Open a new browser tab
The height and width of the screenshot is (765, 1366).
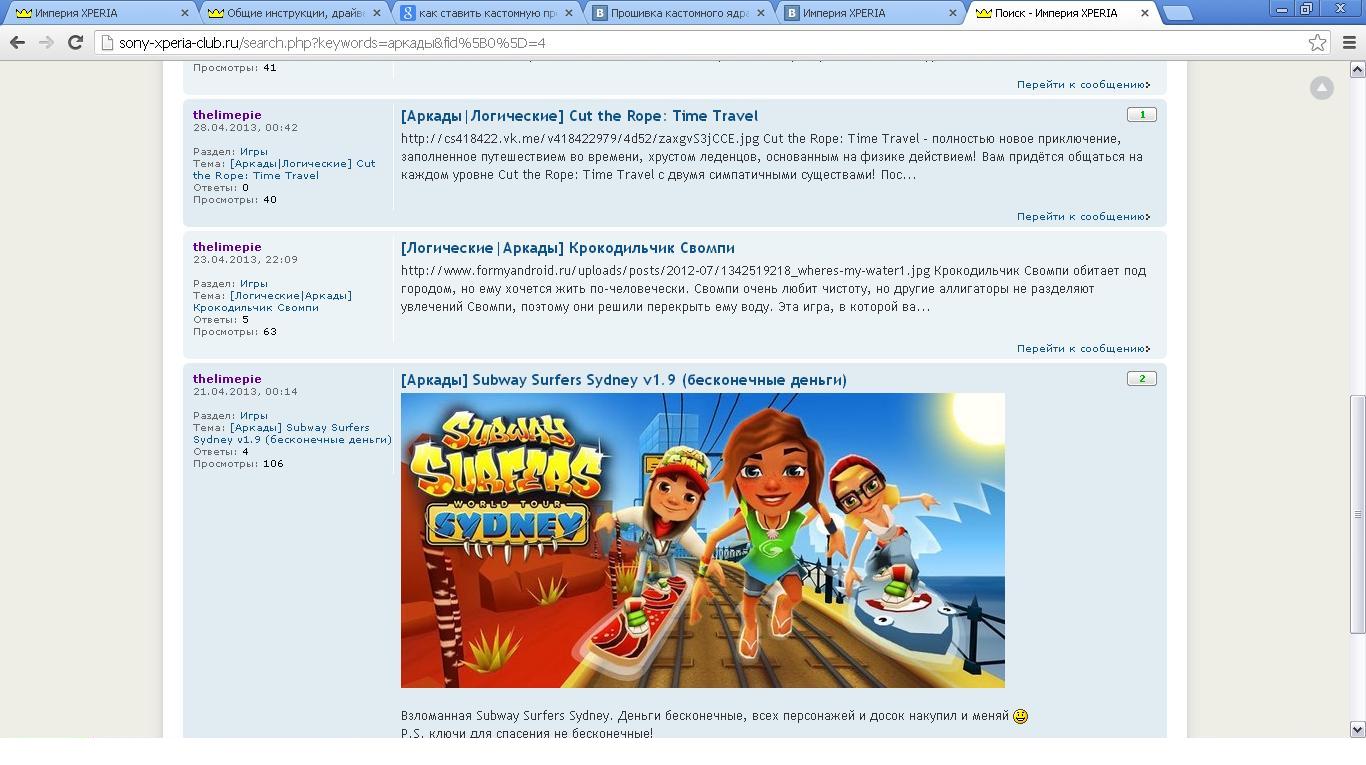(1177, 13)
